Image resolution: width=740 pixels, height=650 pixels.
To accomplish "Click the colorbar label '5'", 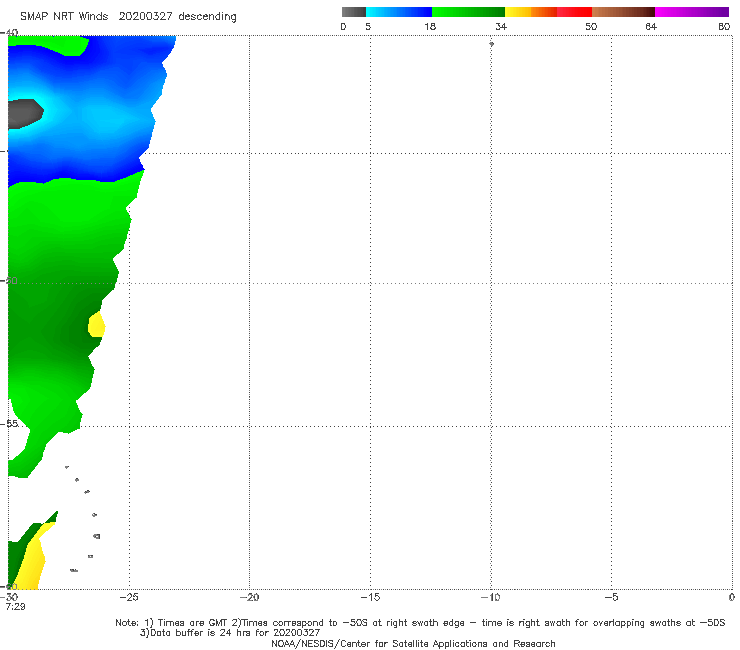I will [x=368, y=27].
